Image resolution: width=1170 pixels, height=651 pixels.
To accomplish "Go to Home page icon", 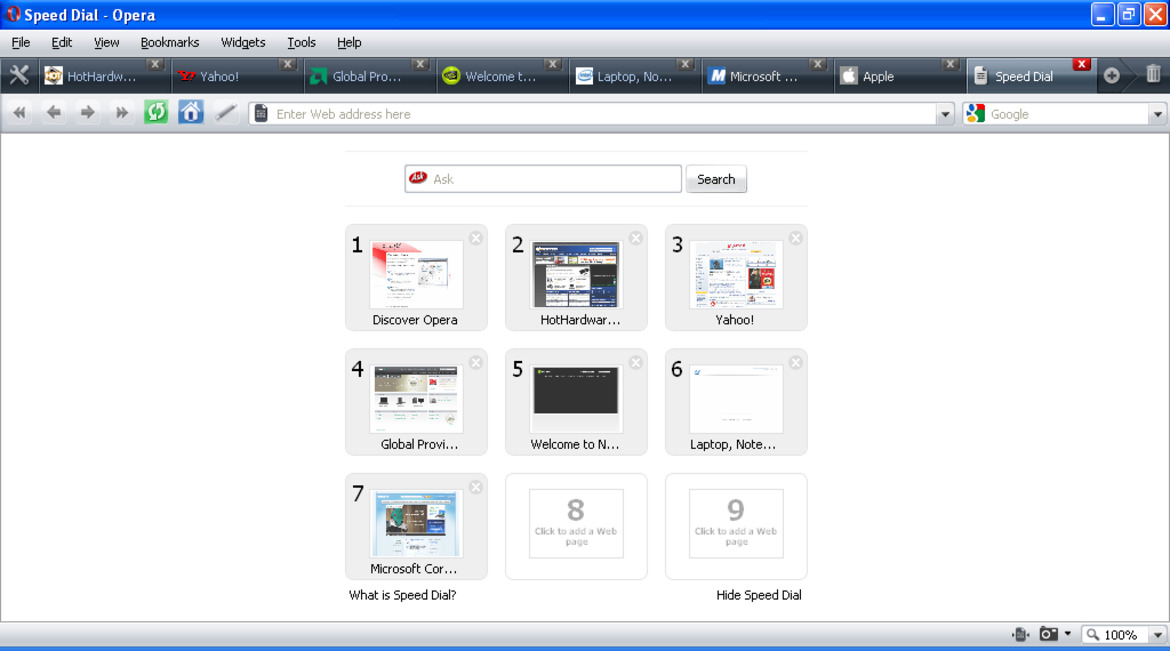I will 190,113.
